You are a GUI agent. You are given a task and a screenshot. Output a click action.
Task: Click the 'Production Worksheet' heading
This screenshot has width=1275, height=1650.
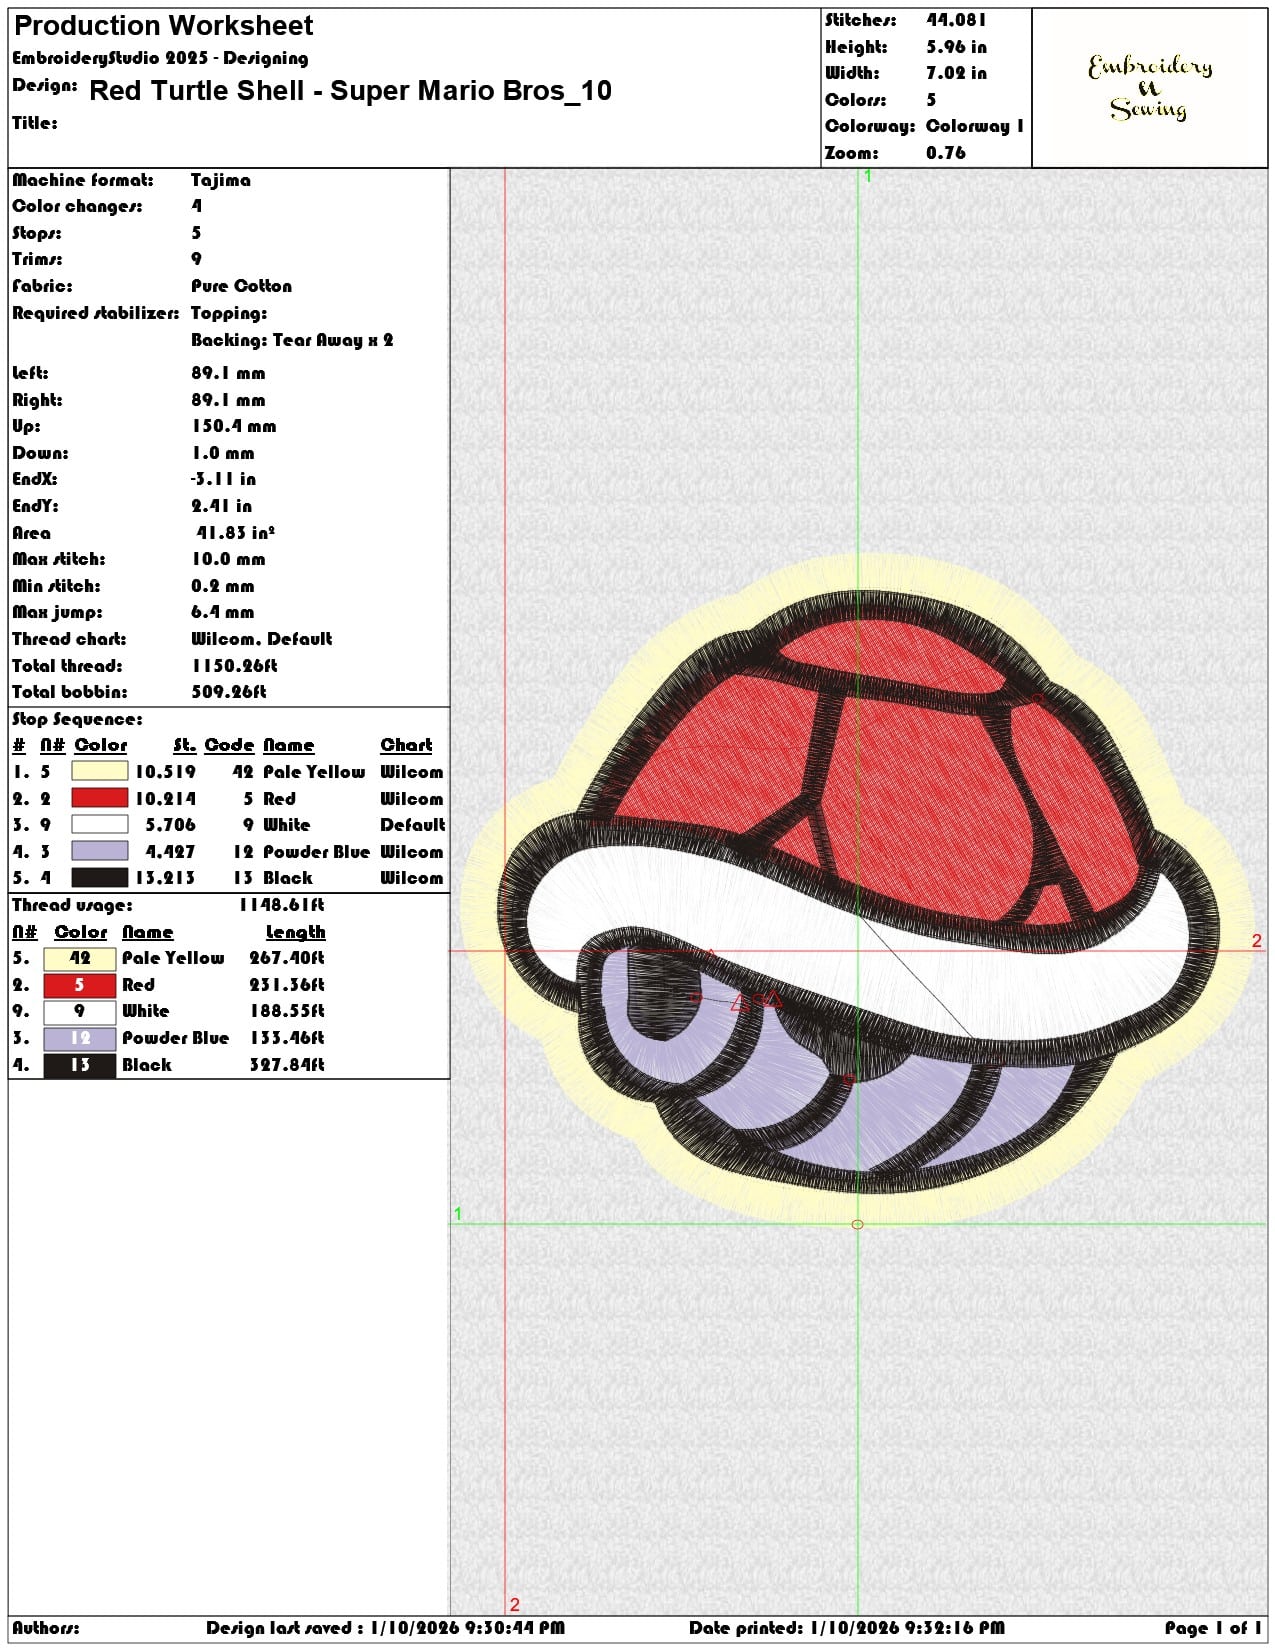pyautogui.click(x=164, y=25)
